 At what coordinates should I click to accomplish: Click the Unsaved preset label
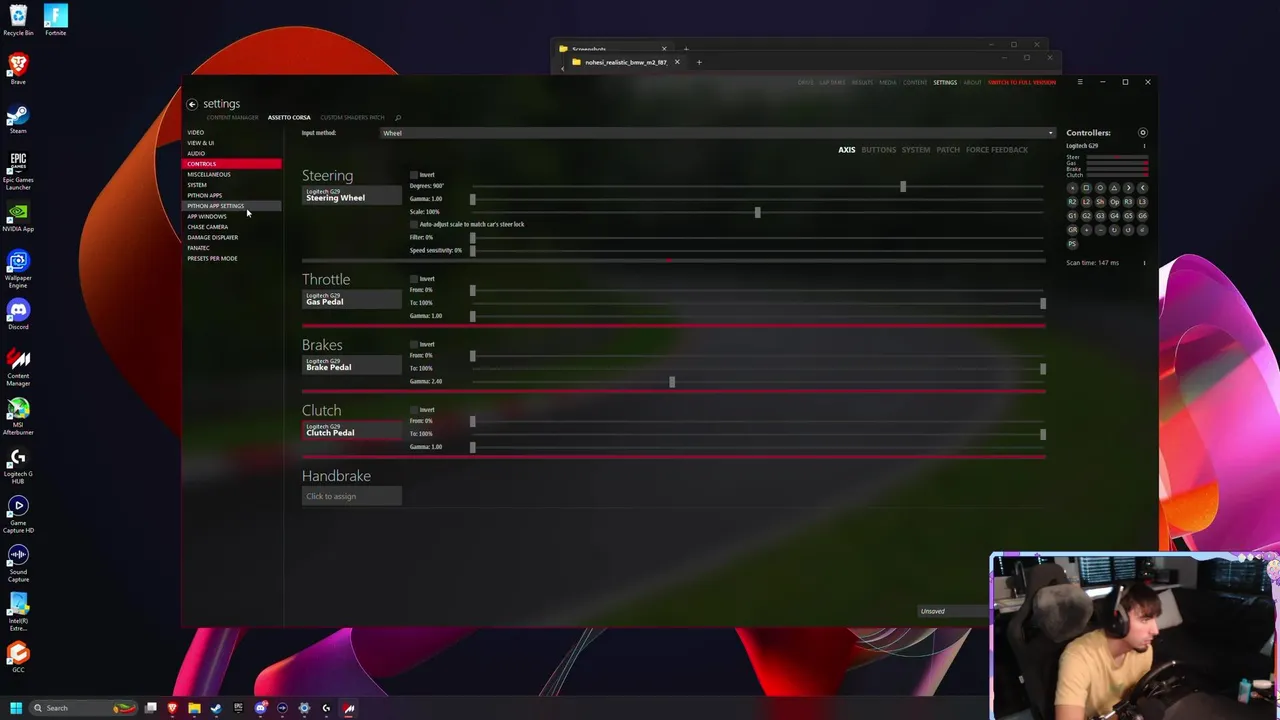(933, 611)
